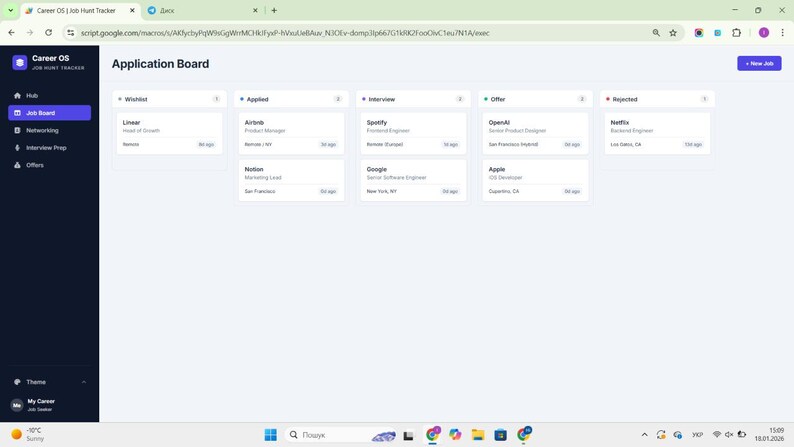Screen dimensions: 794x447
Task: Open the Networking menu item
Action: click(50, 130)
